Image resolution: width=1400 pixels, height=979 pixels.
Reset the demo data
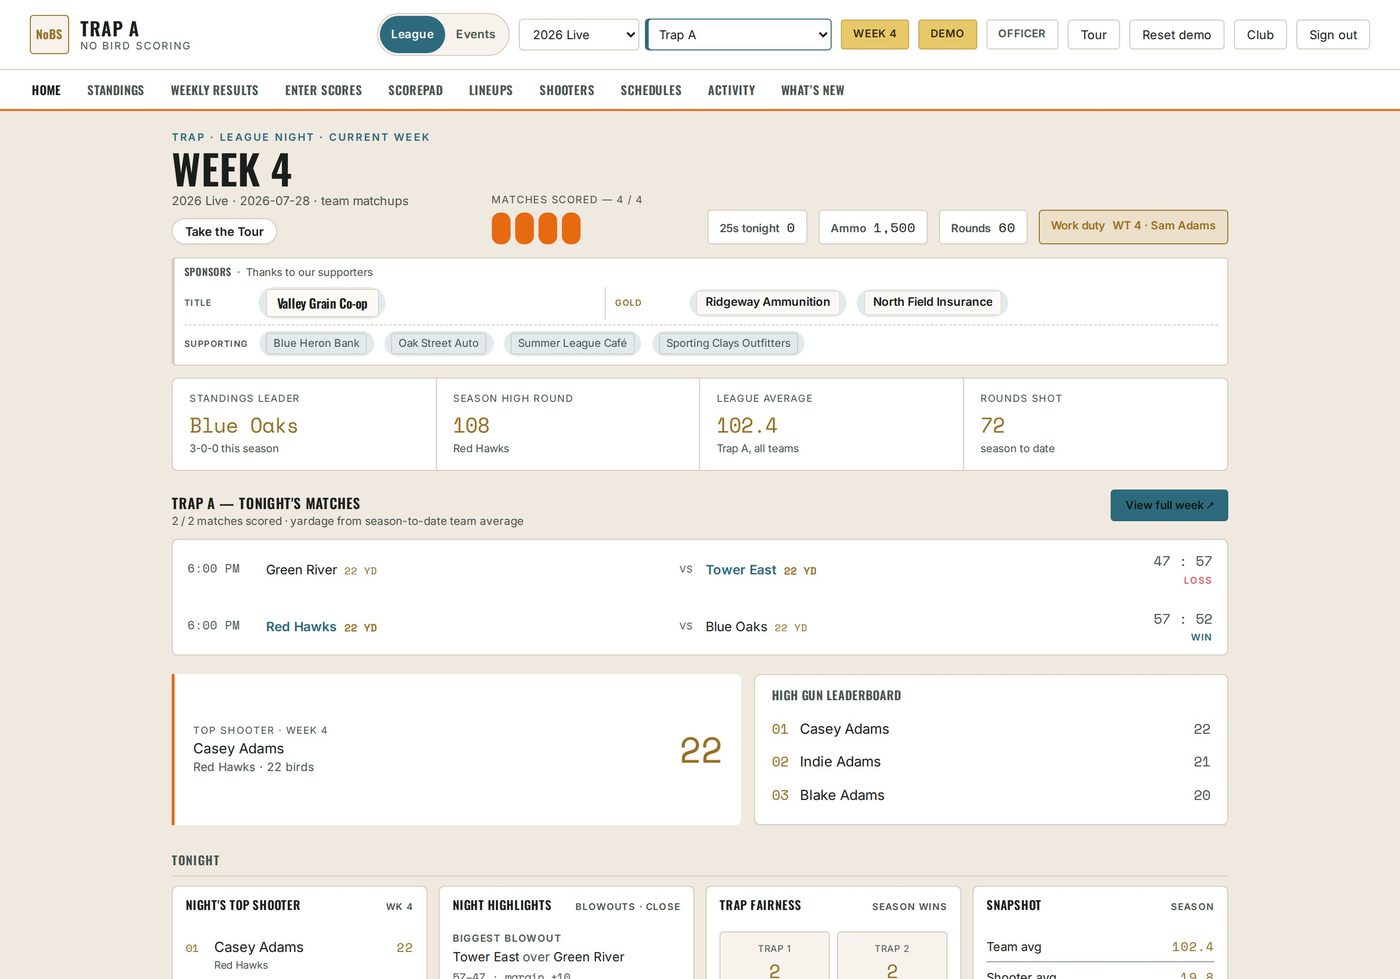pos(1176,34)
